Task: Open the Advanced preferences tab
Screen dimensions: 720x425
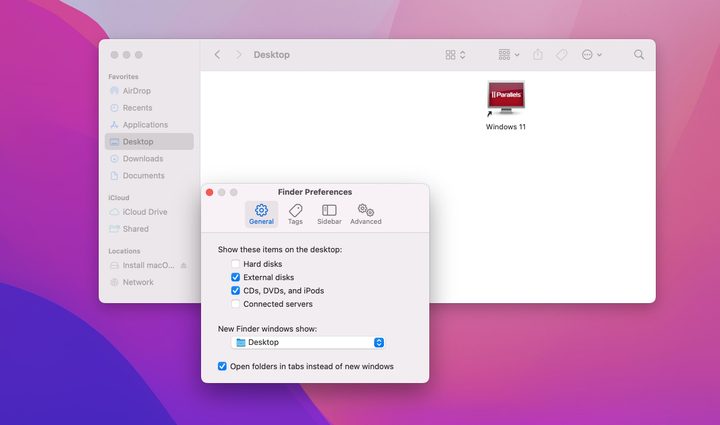Action: click(x=366, y=214)
